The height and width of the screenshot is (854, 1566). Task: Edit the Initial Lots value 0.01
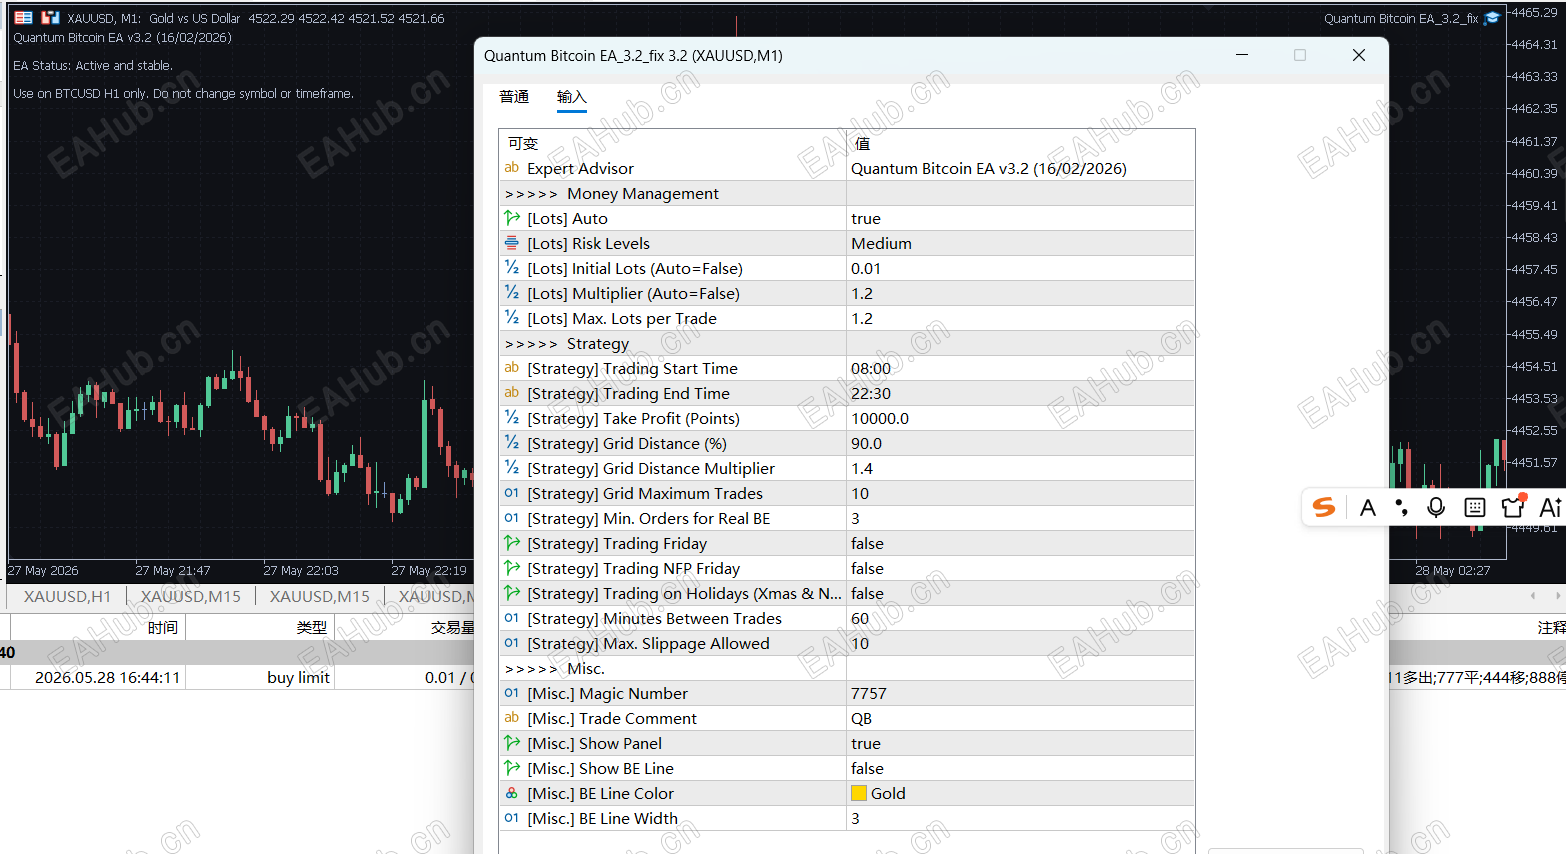point(1020,268)
